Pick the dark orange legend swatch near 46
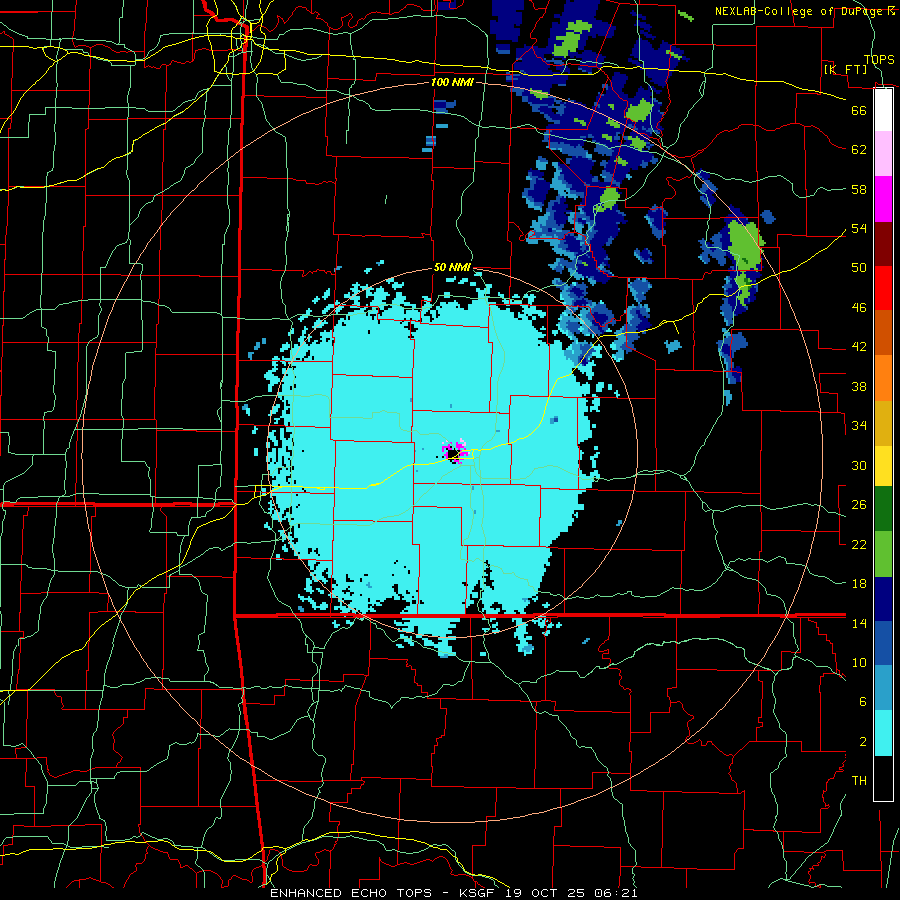Image resolution: width=900 pixels, height=900 pixels. click(x=883, y=333)
